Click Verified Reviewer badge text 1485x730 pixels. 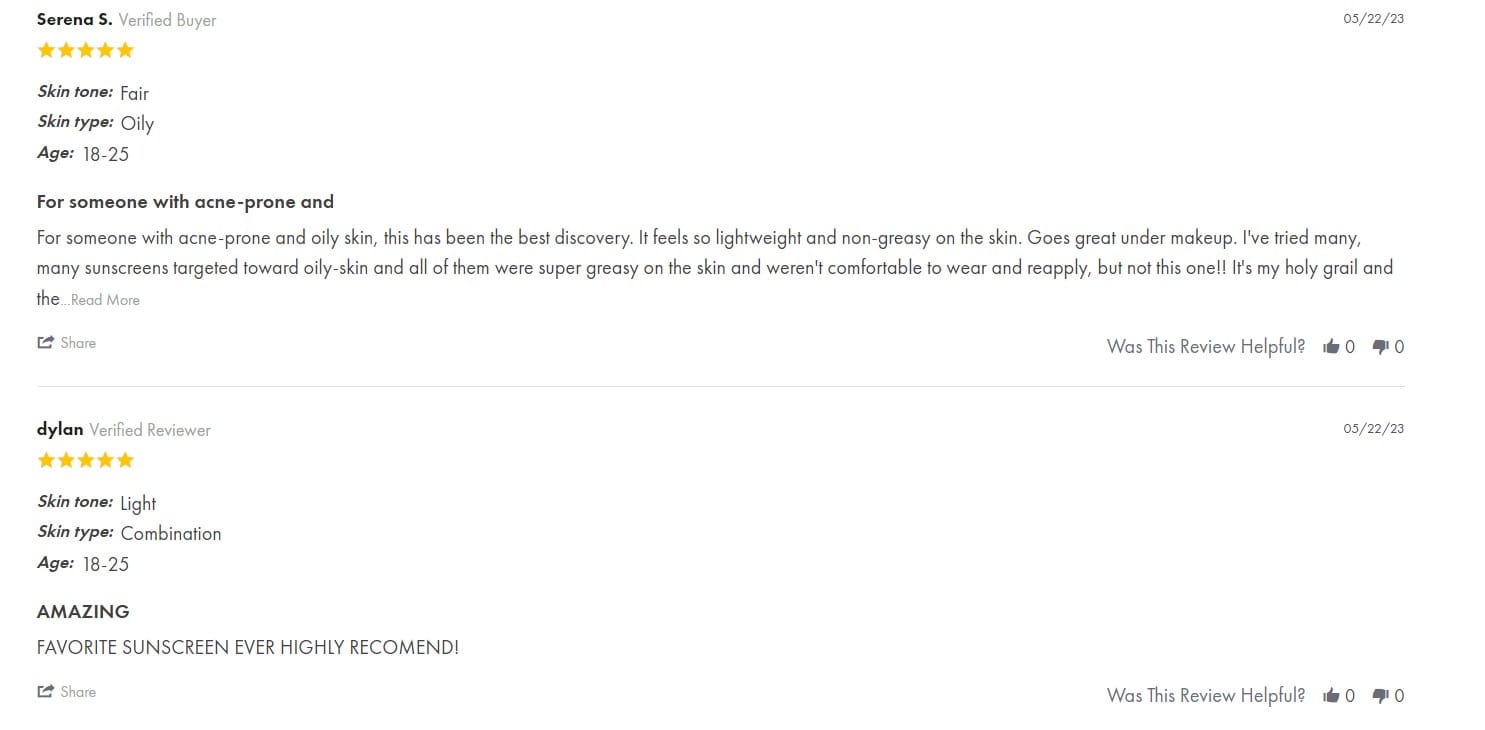[150, 430]
